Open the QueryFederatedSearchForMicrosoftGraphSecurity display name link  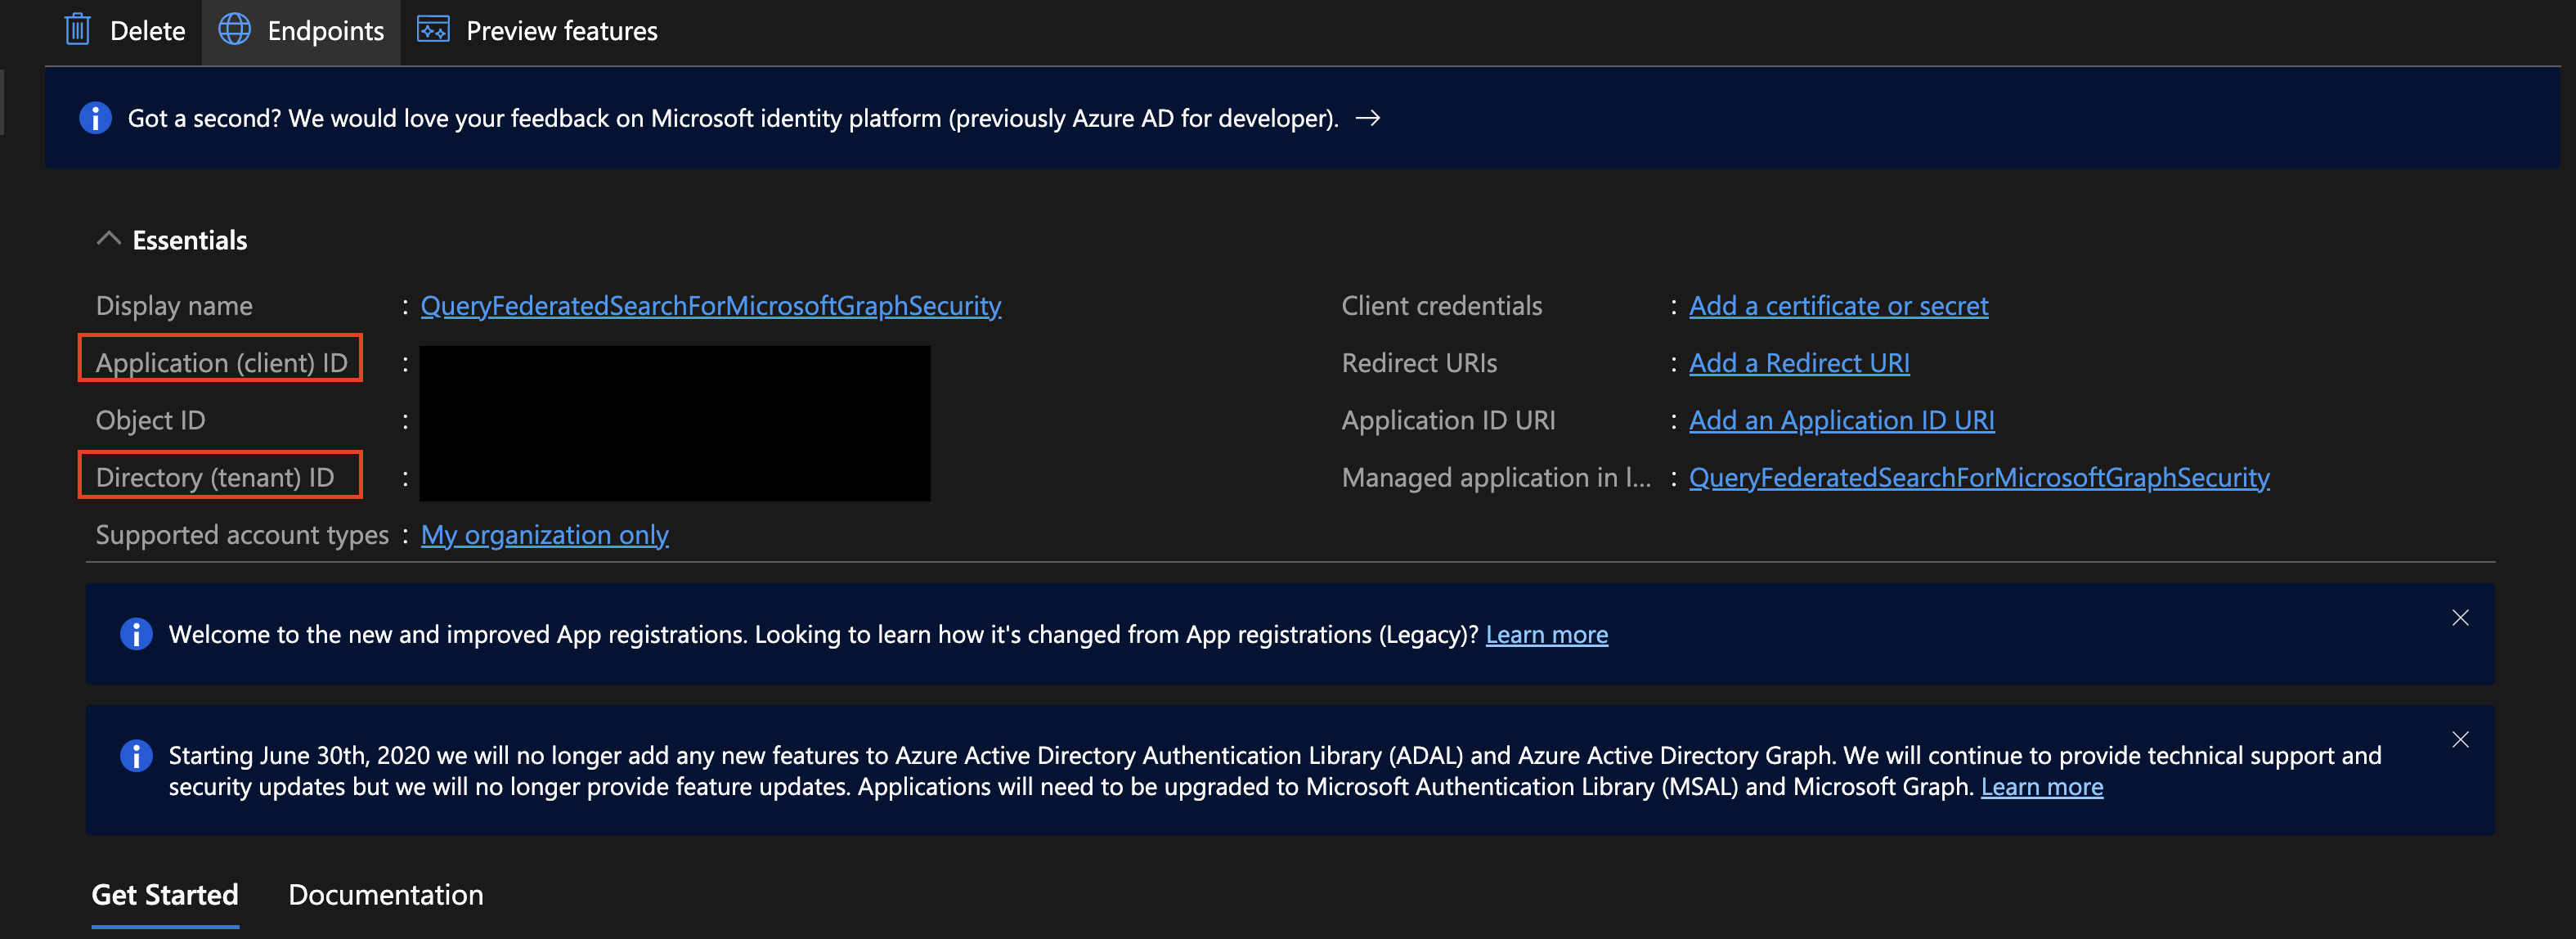710,306
